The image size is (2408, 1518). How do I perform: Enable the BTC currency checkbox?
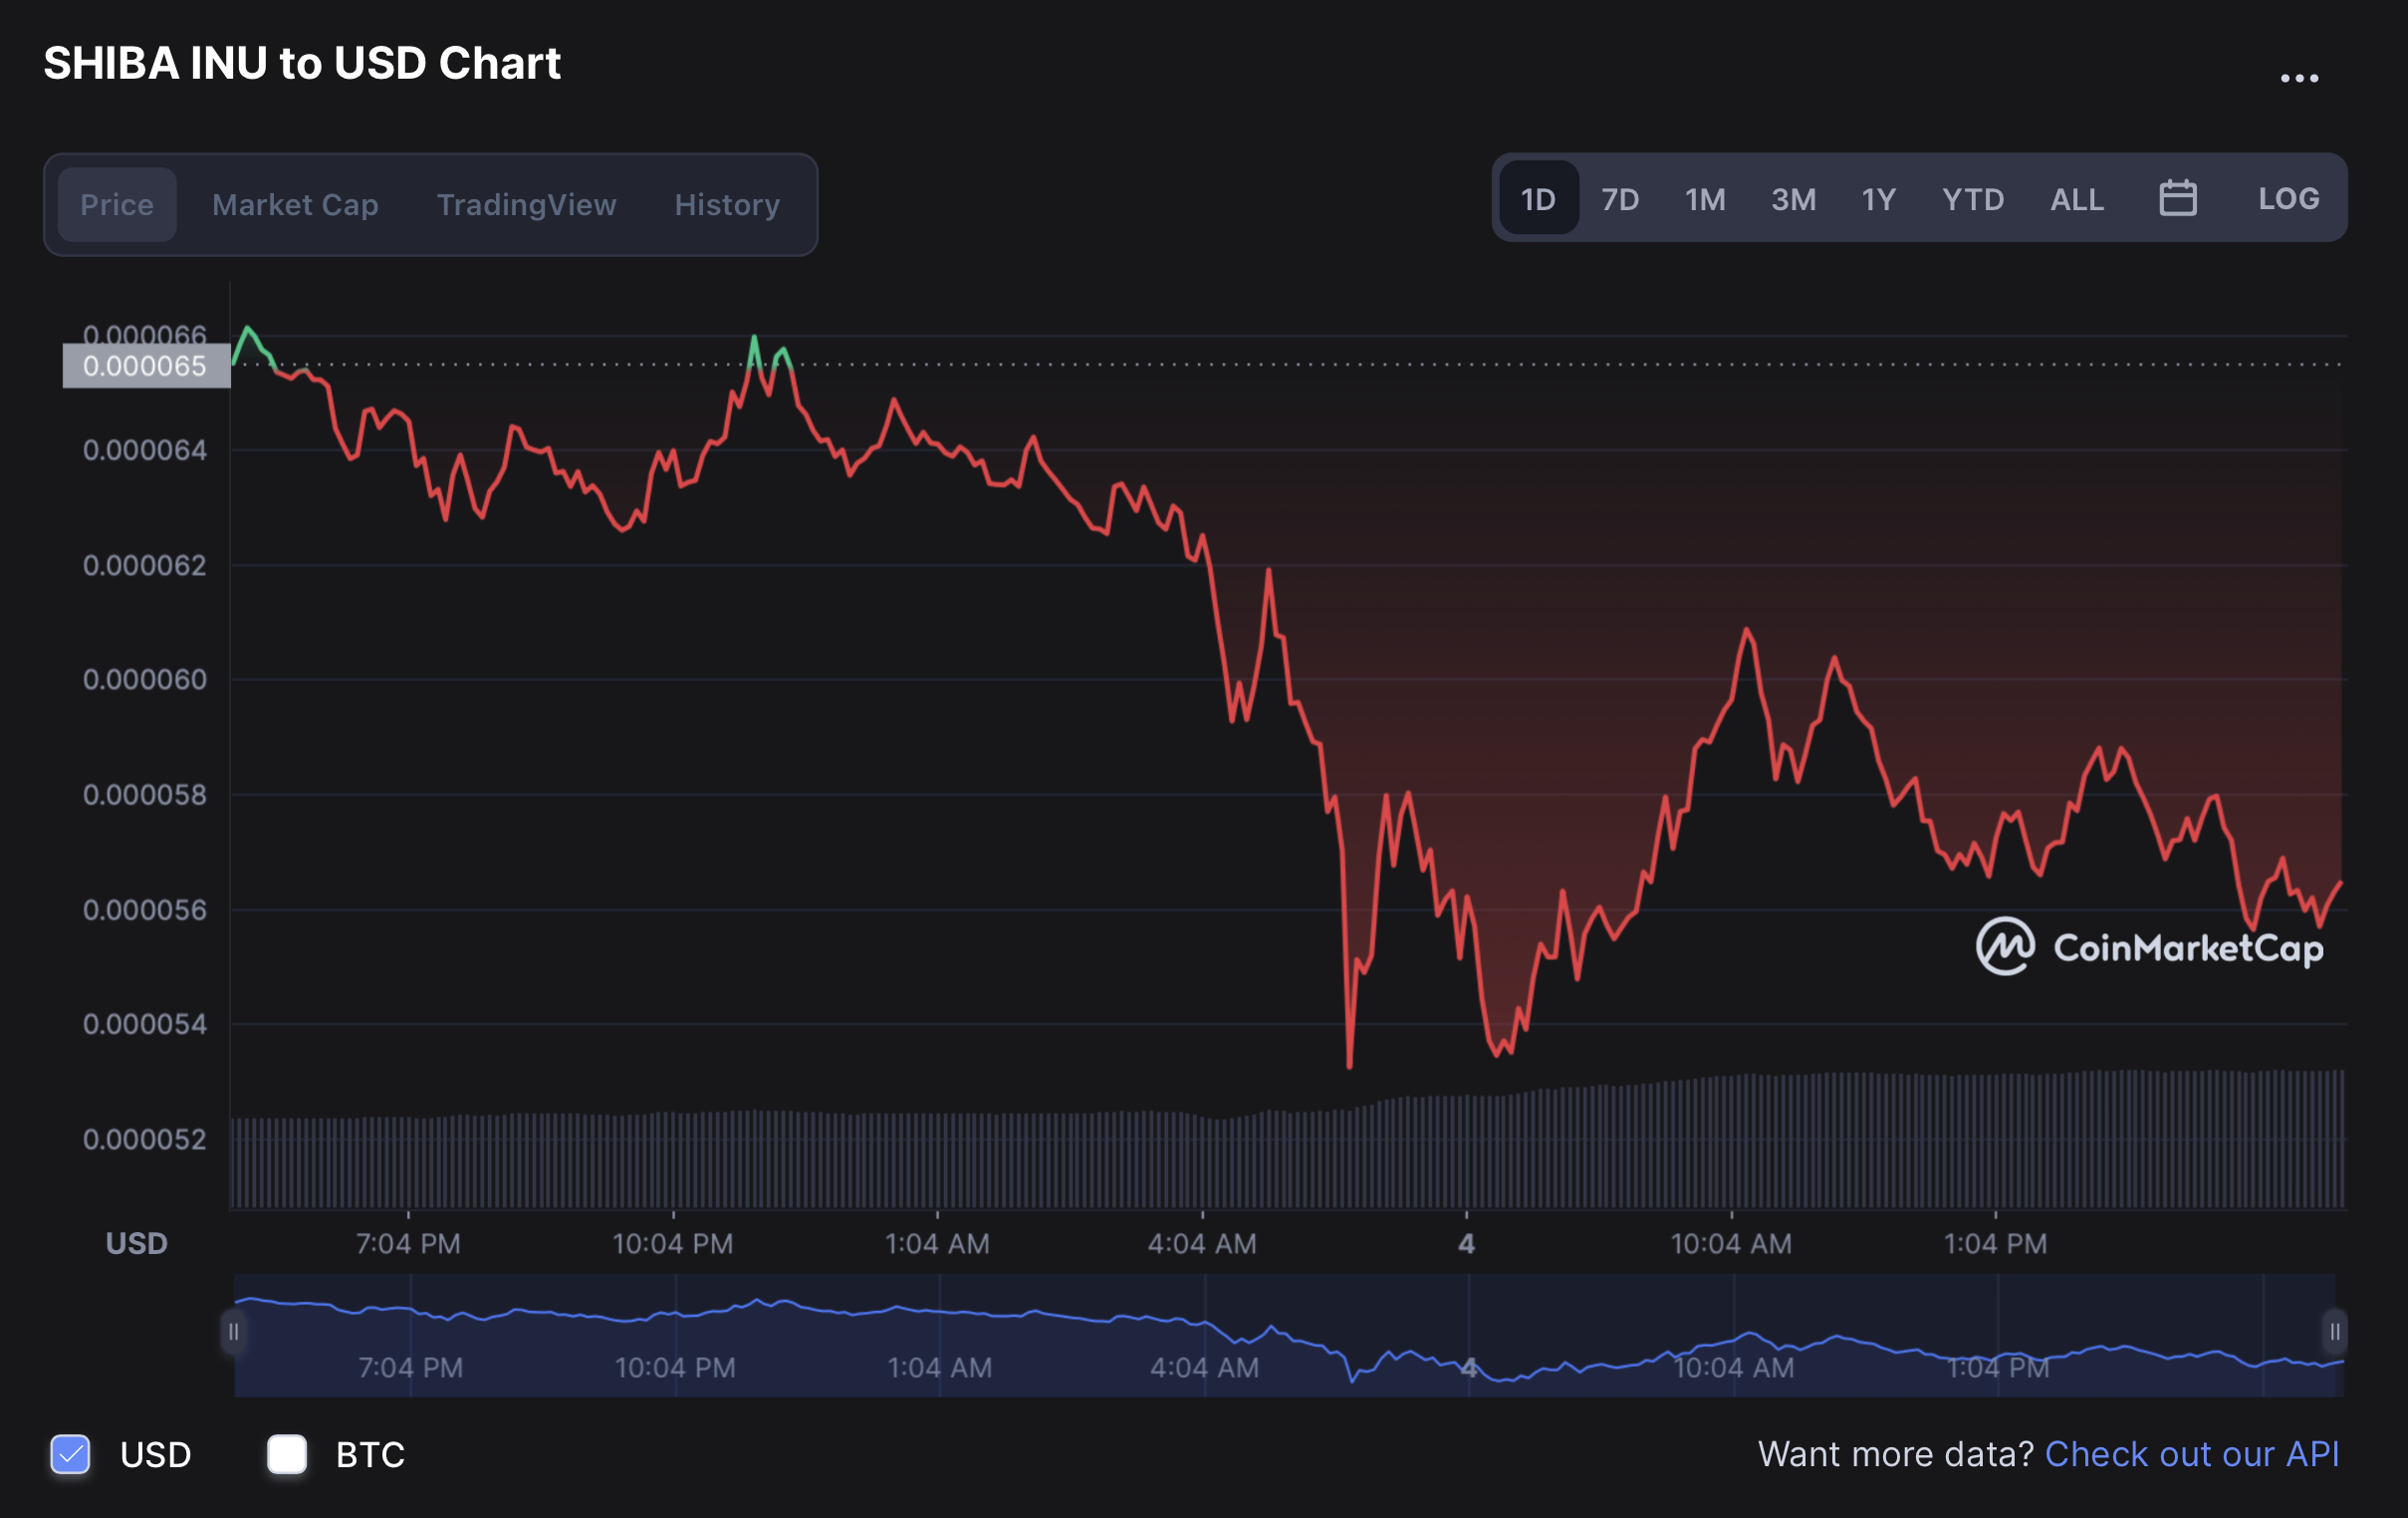tap(287, 1454)
